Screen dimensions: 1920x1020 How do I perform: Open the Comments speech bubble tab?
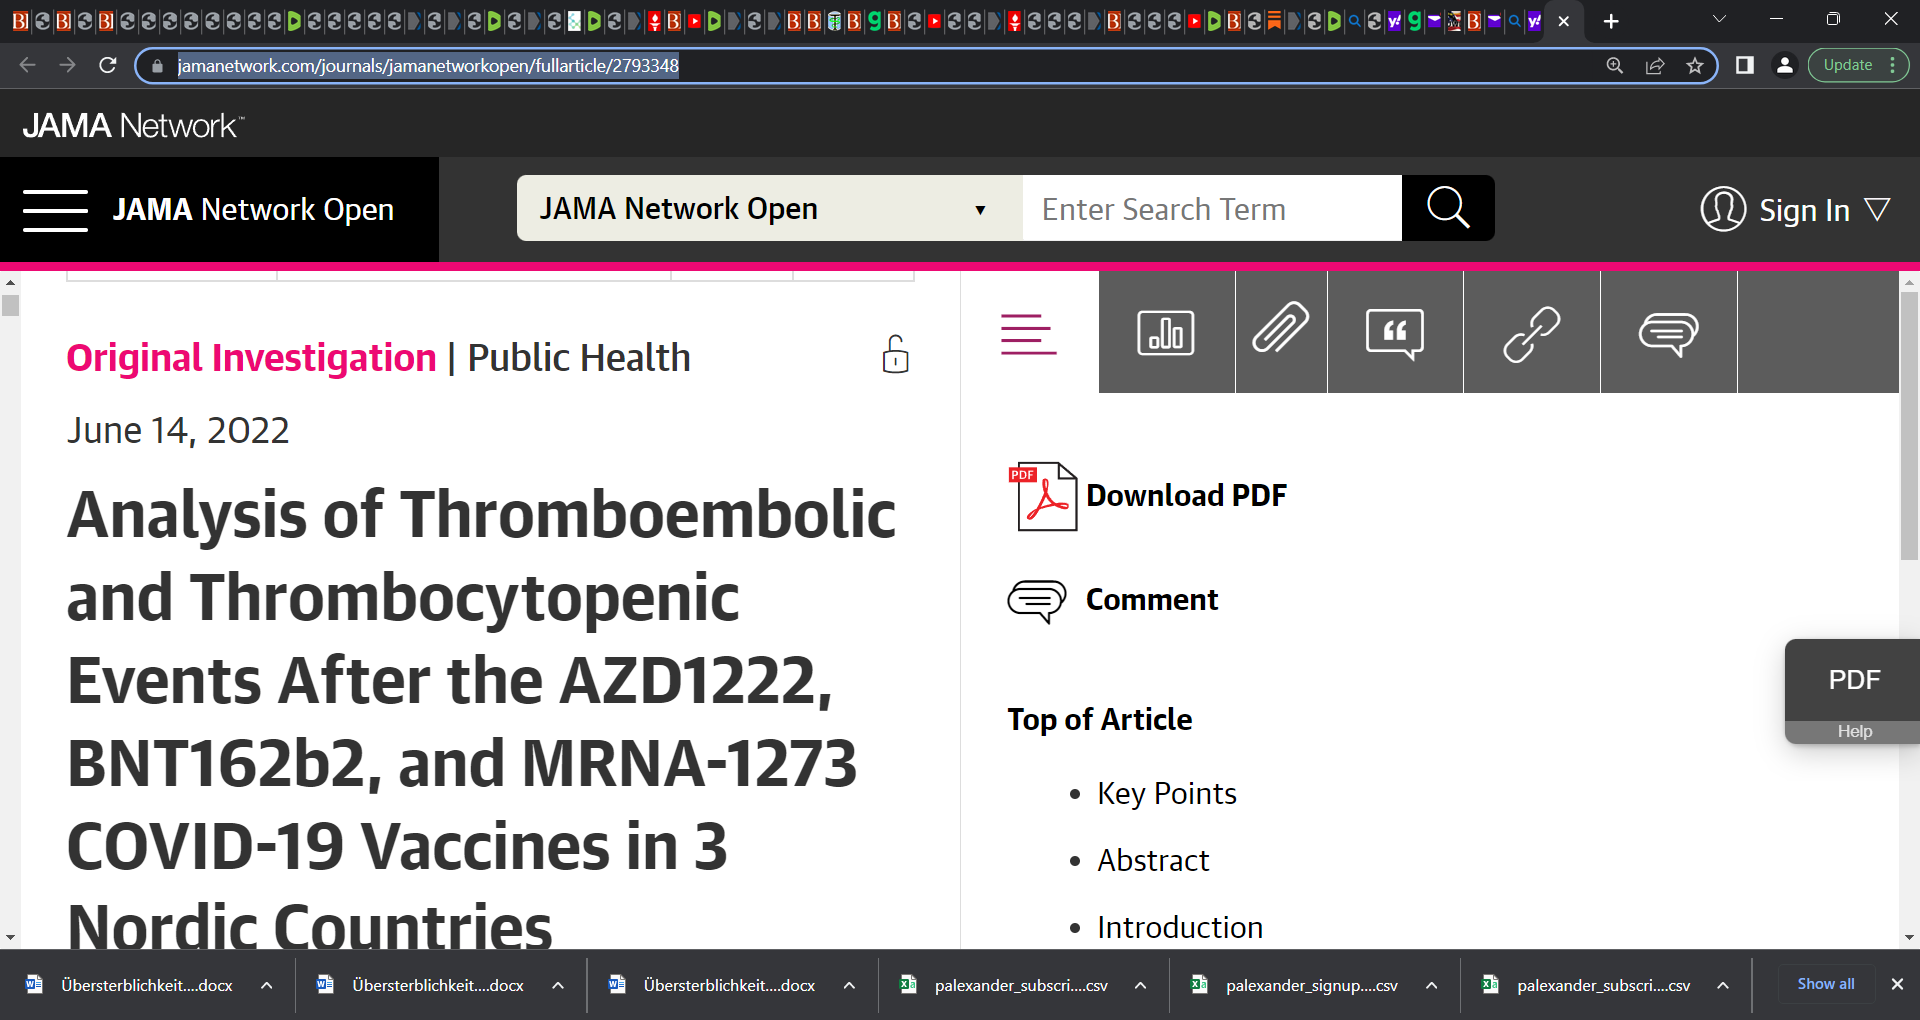point(1668,332)
